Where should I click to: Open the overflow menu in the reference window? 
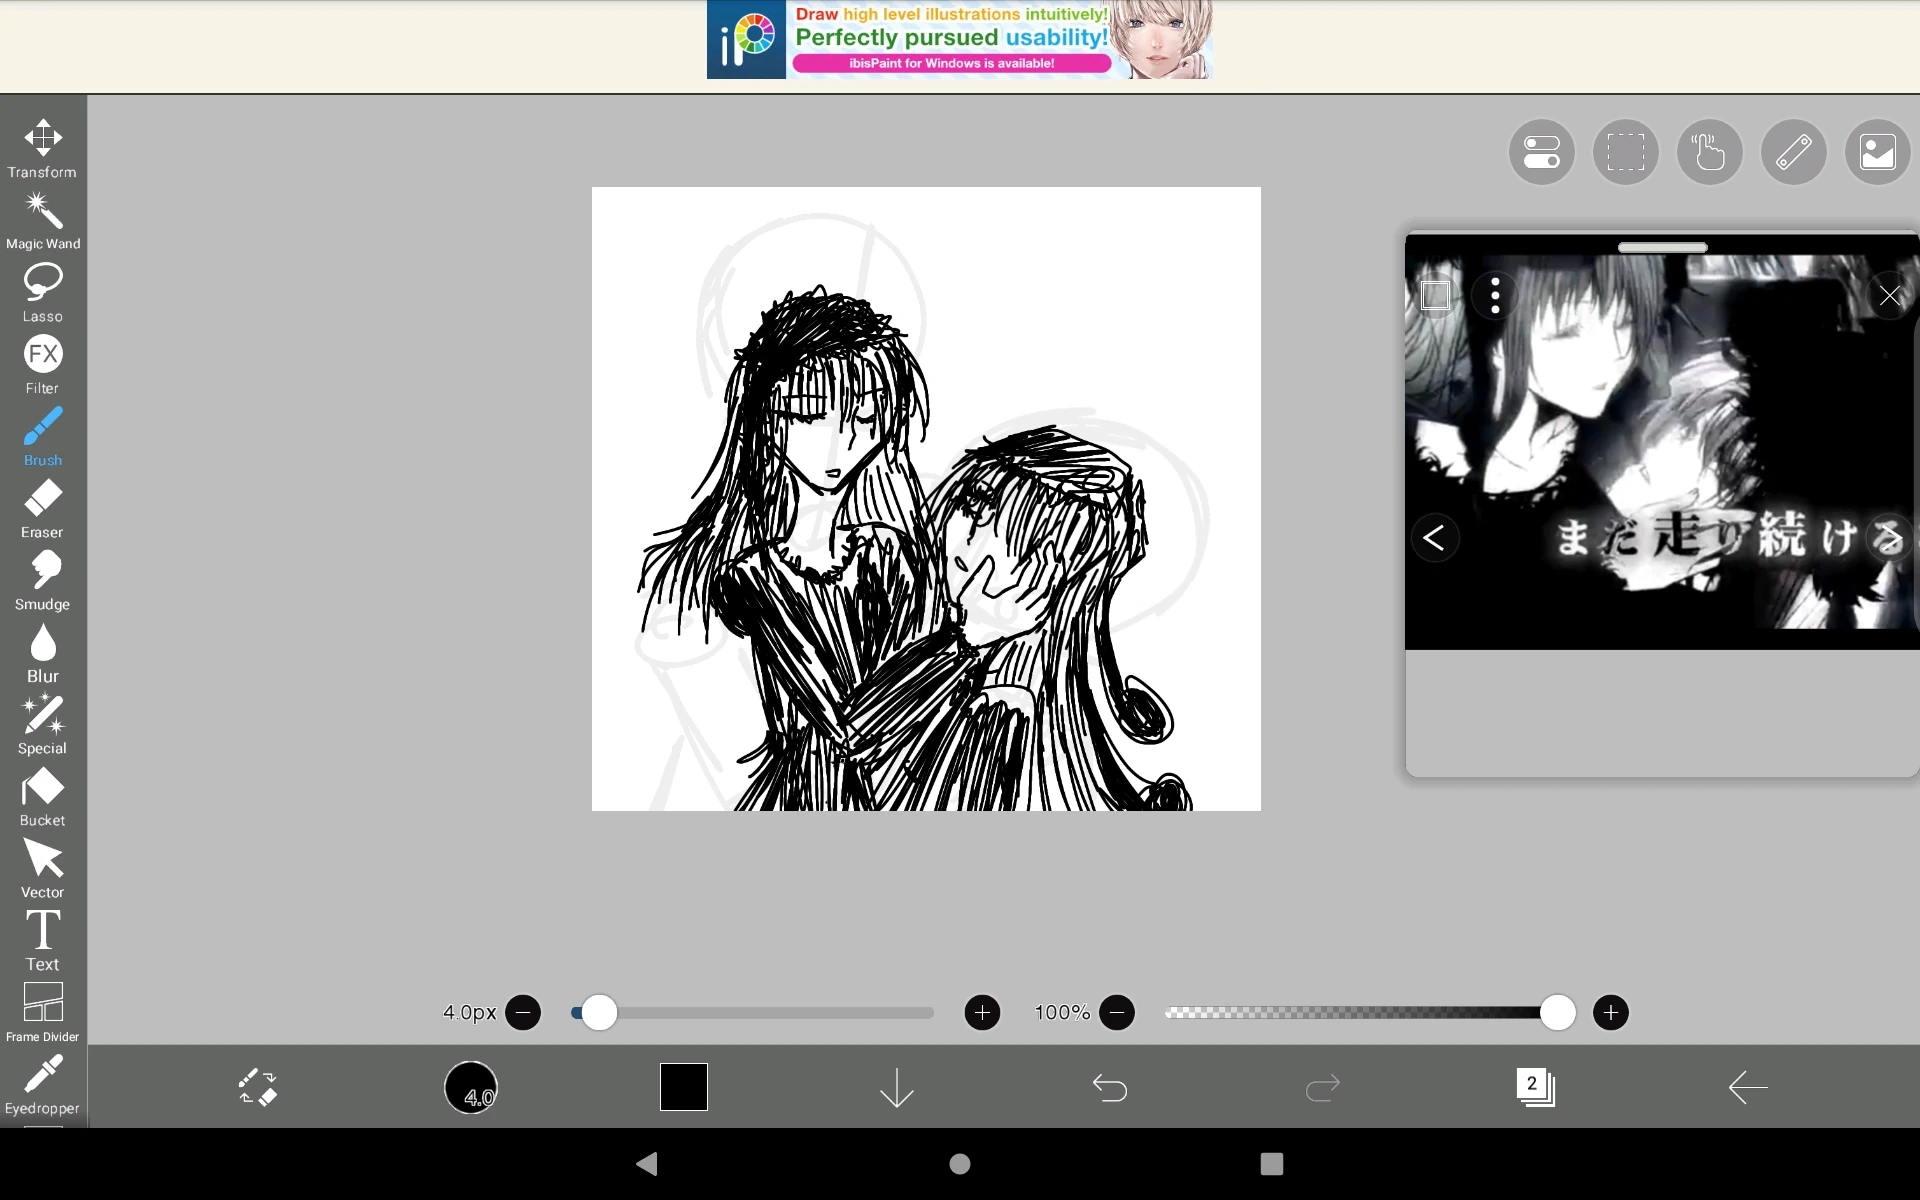(x=1493, y=295)
